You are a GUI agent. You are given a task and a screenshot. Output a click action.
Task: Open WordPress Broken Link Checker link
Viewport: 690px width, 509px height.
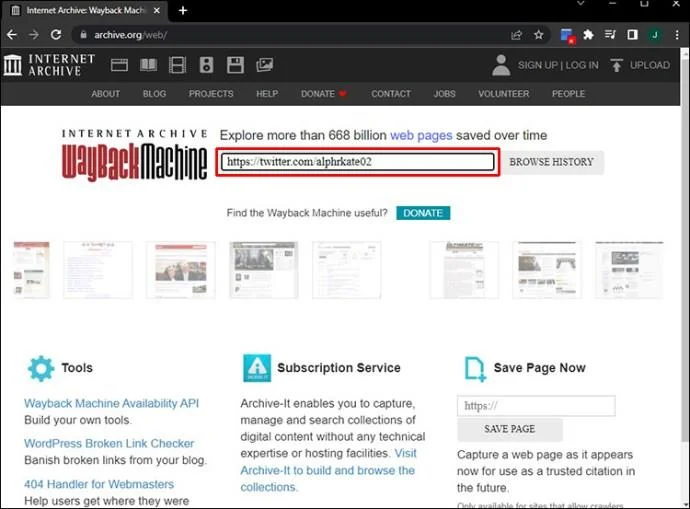click(109, 443)
